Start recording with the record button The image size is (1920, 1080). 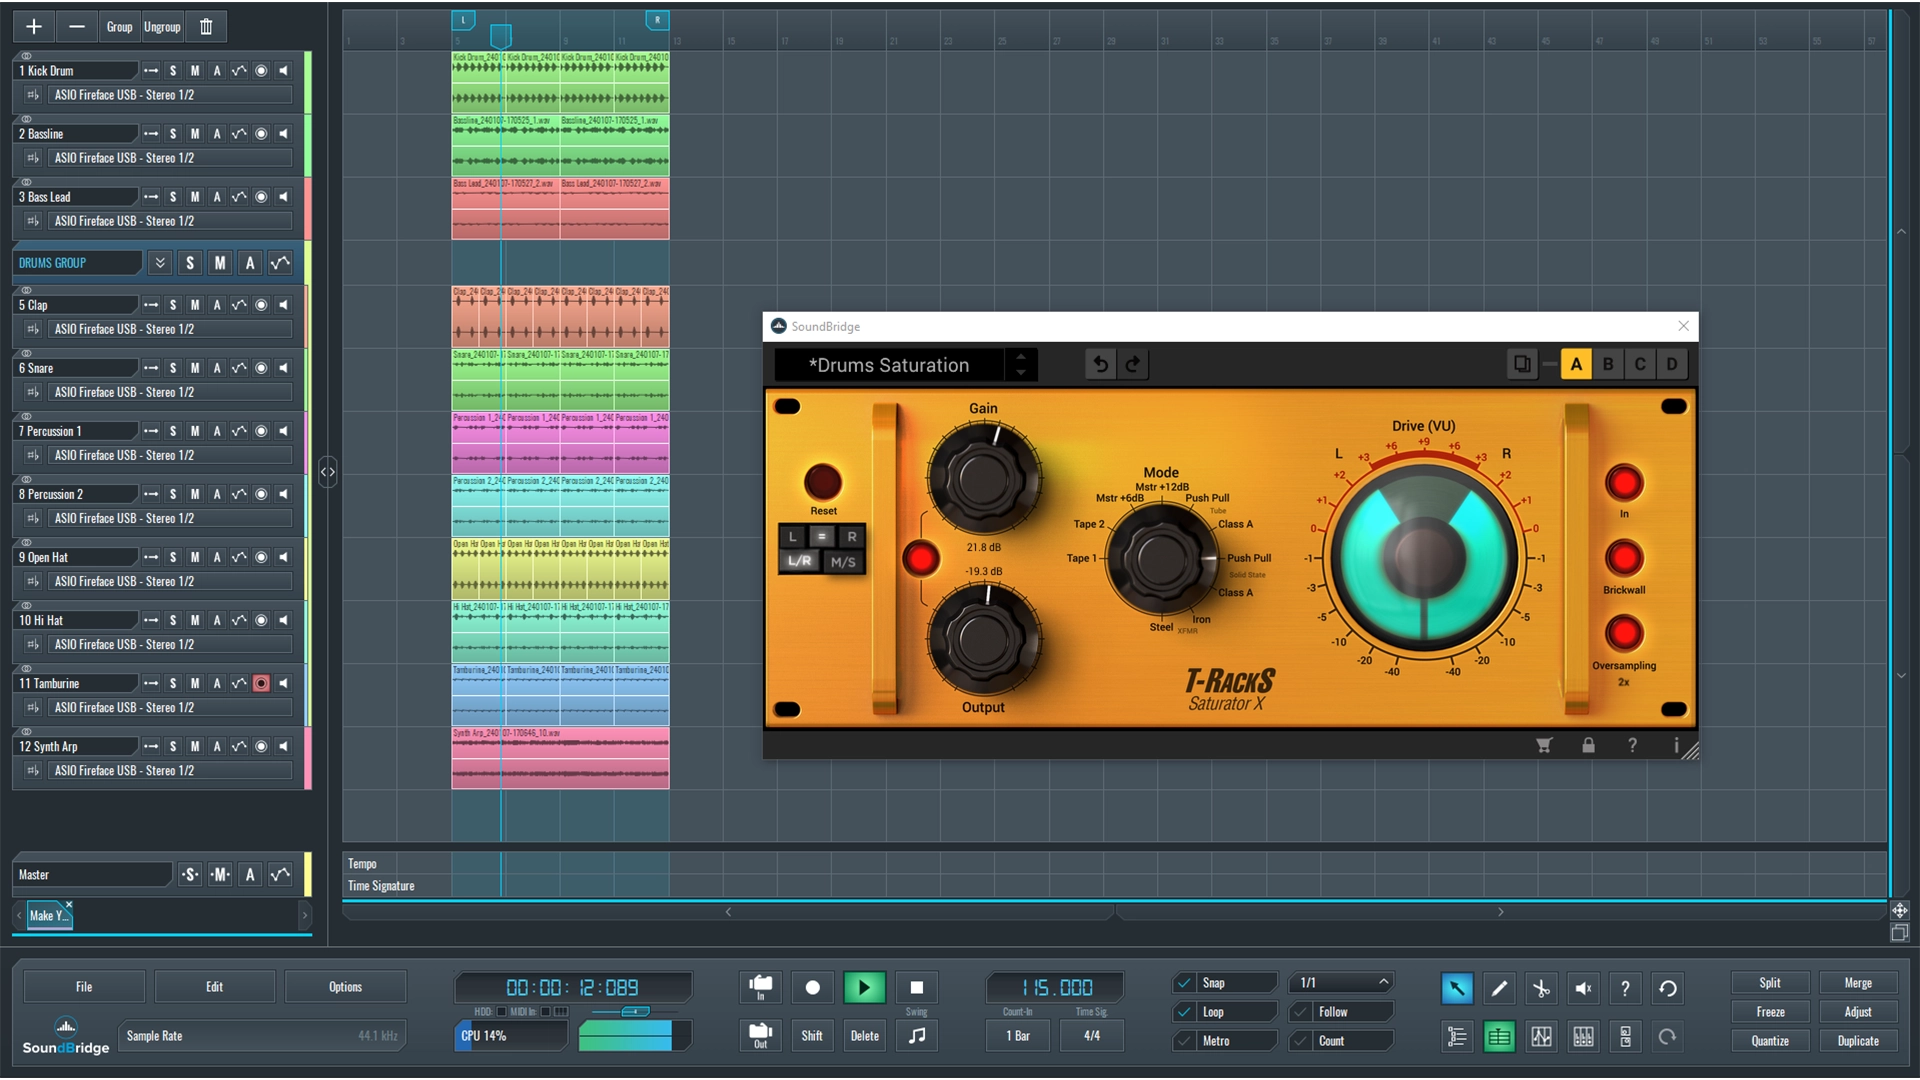(x=813, y=987)
